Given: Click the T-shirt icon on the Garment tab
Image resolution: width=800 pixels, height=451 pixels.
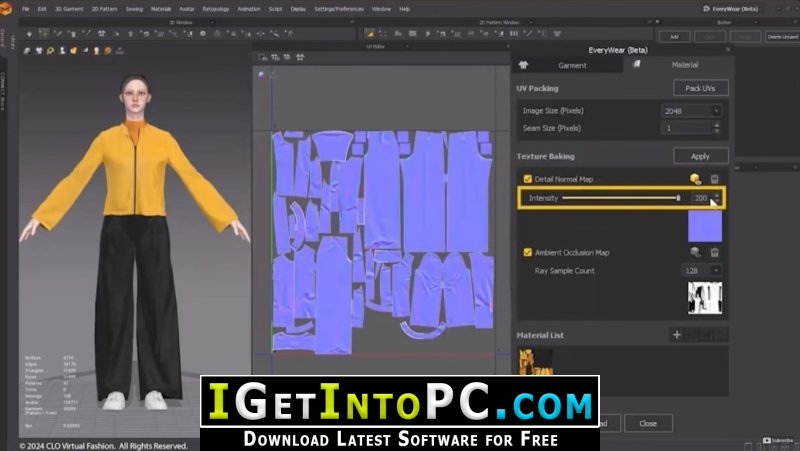Looking at the screenshot, I should coord(523,65).
